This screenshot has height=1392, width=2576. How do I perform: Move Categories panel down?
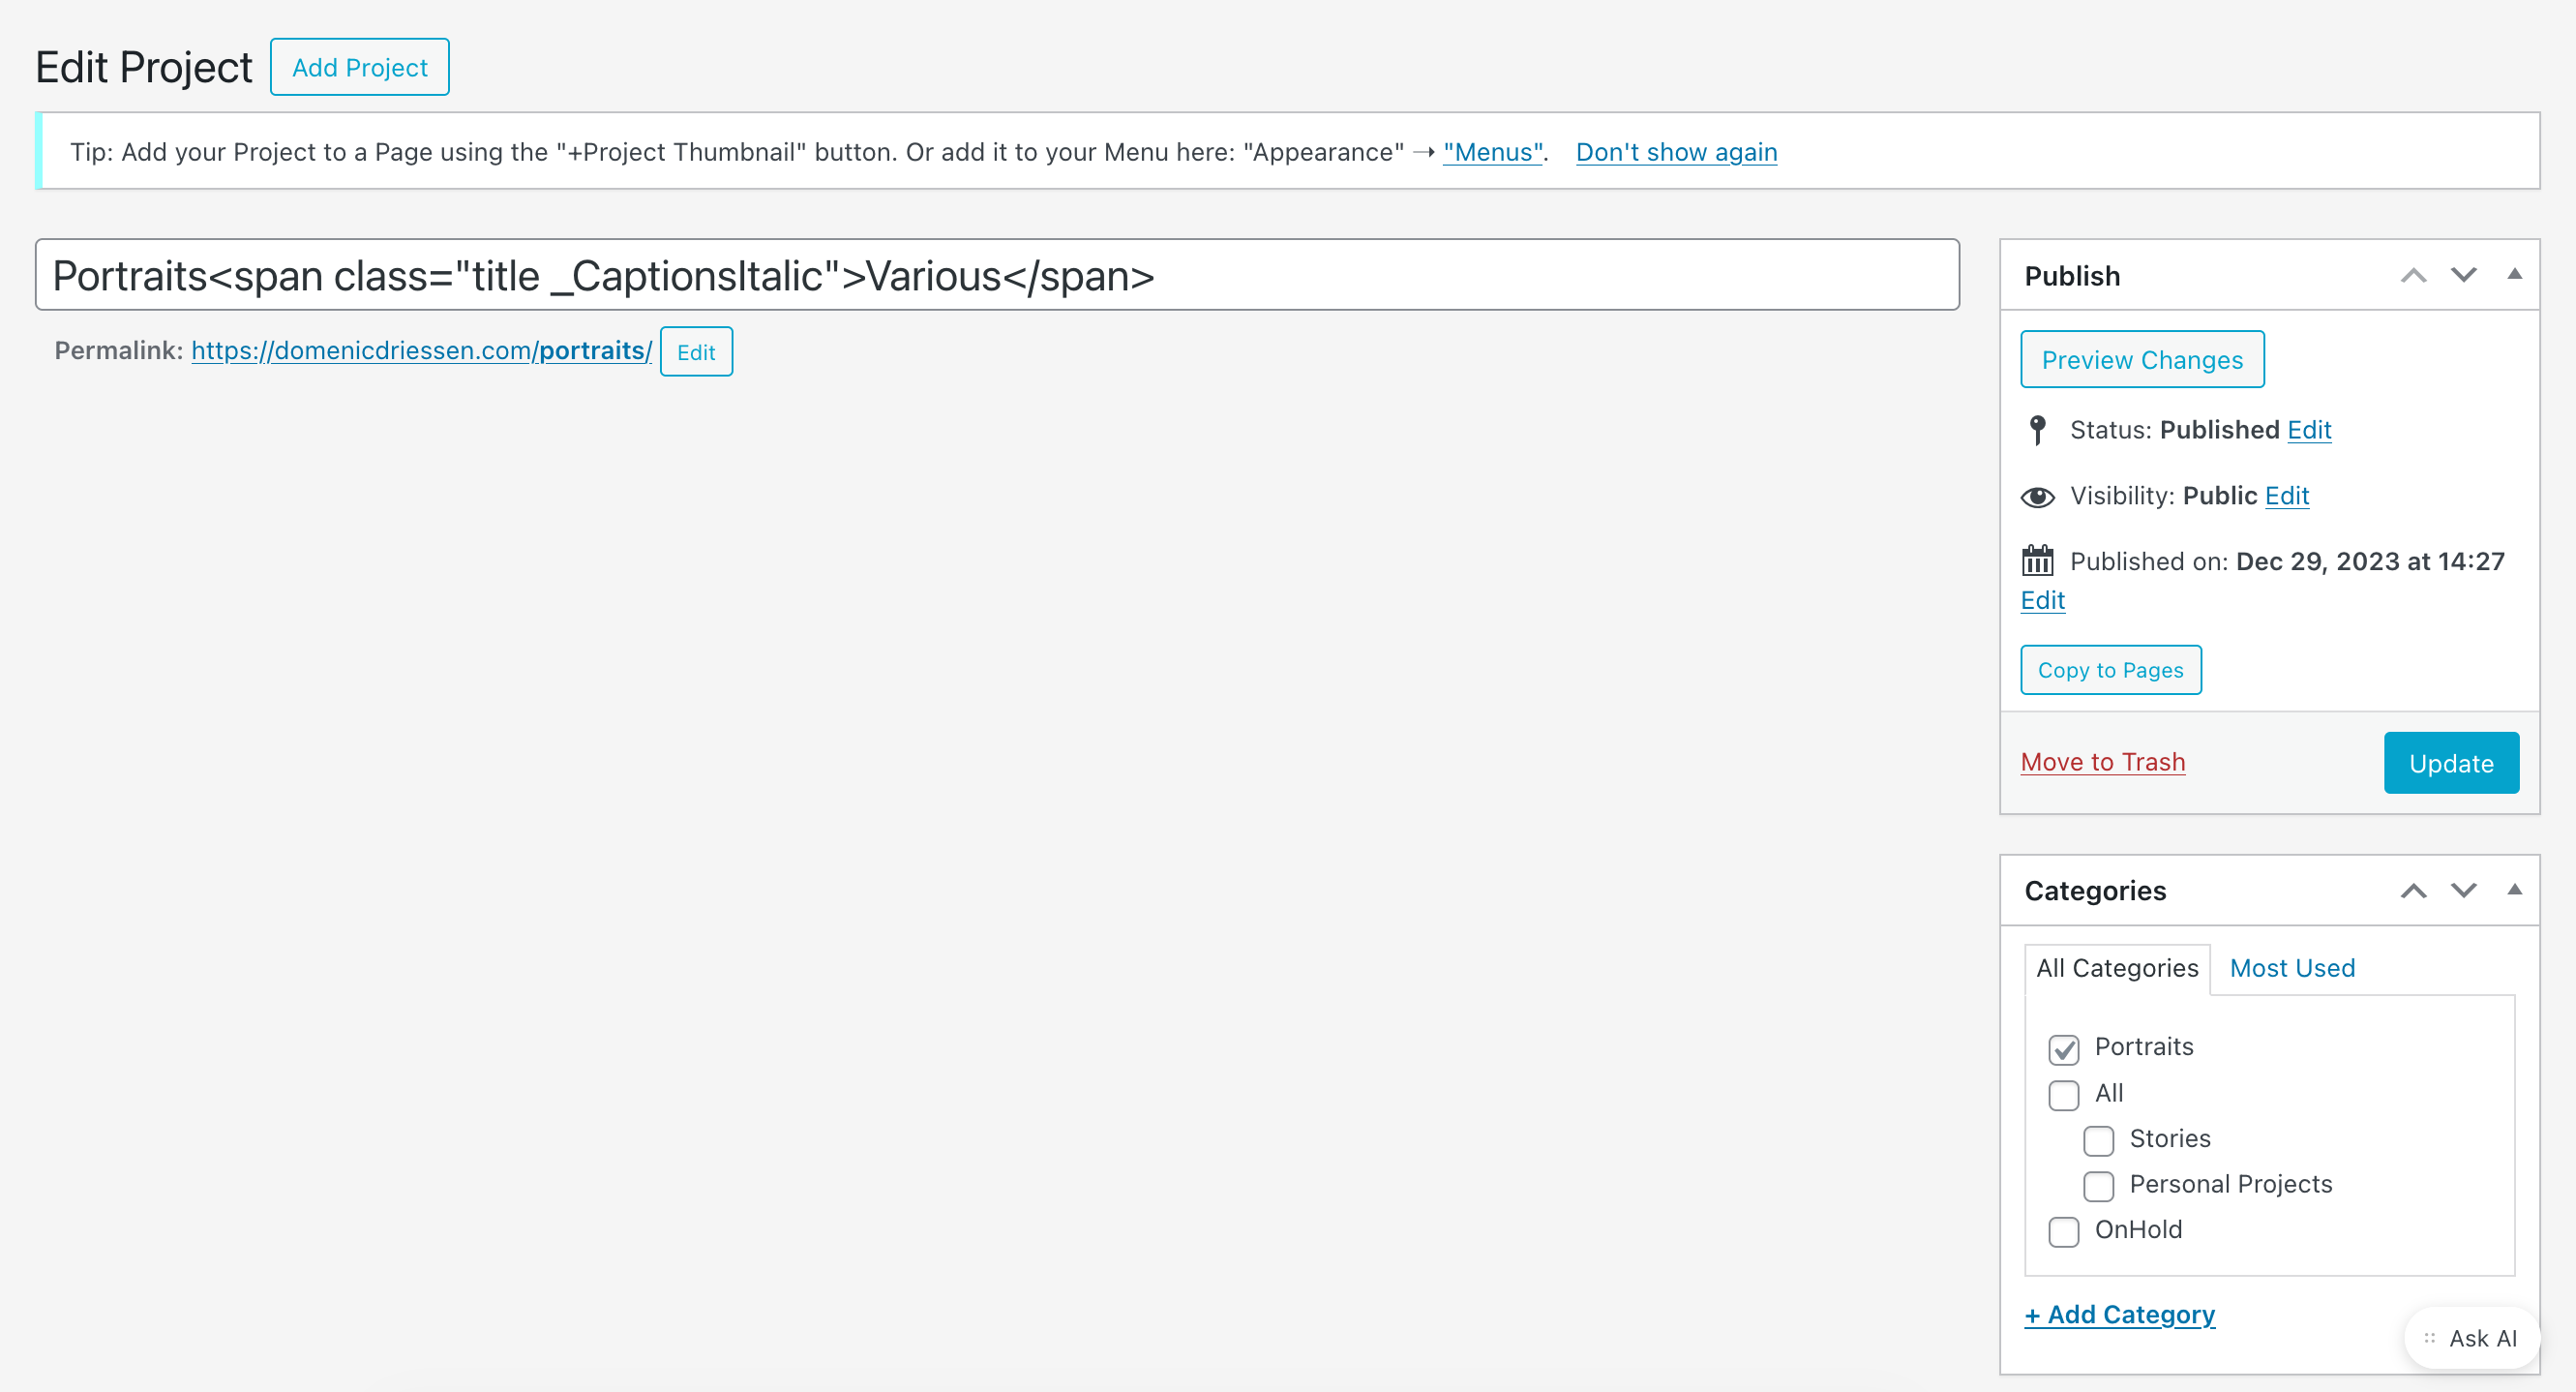(x=2463, y=891)
